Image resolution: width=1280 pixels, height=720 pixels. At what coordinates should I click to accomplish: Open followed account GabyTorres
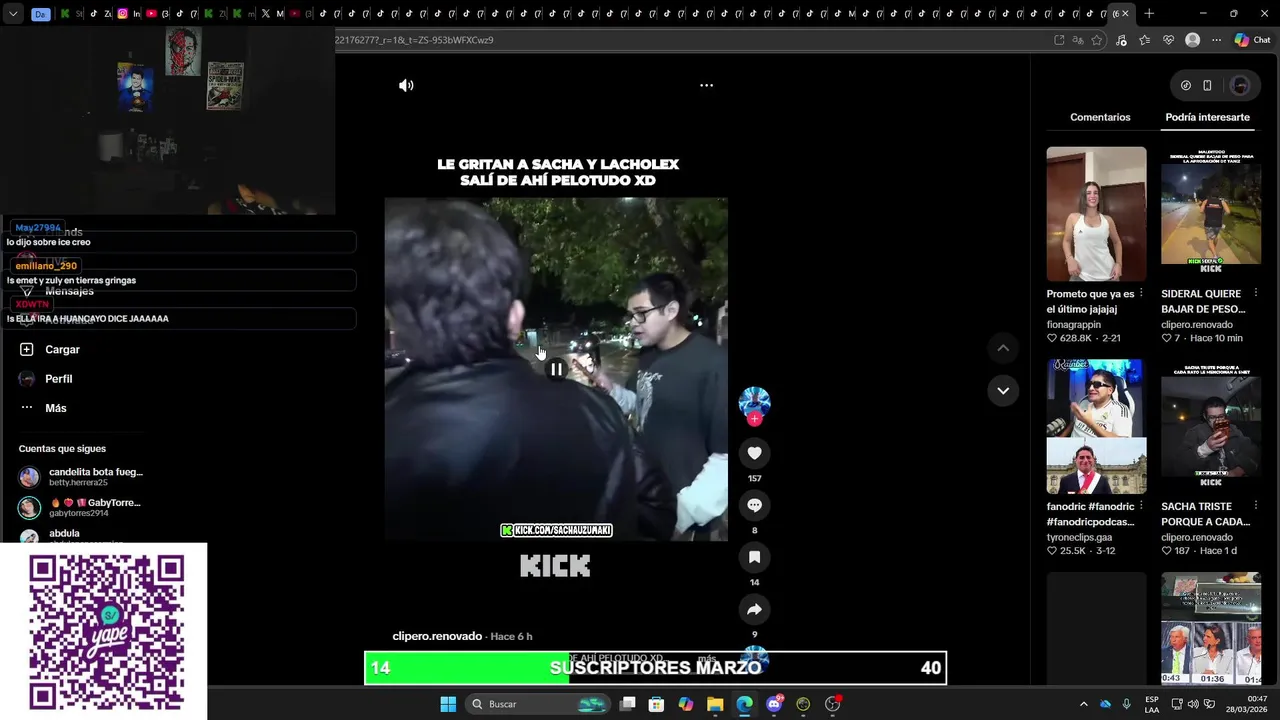click(x=80, y=507)
